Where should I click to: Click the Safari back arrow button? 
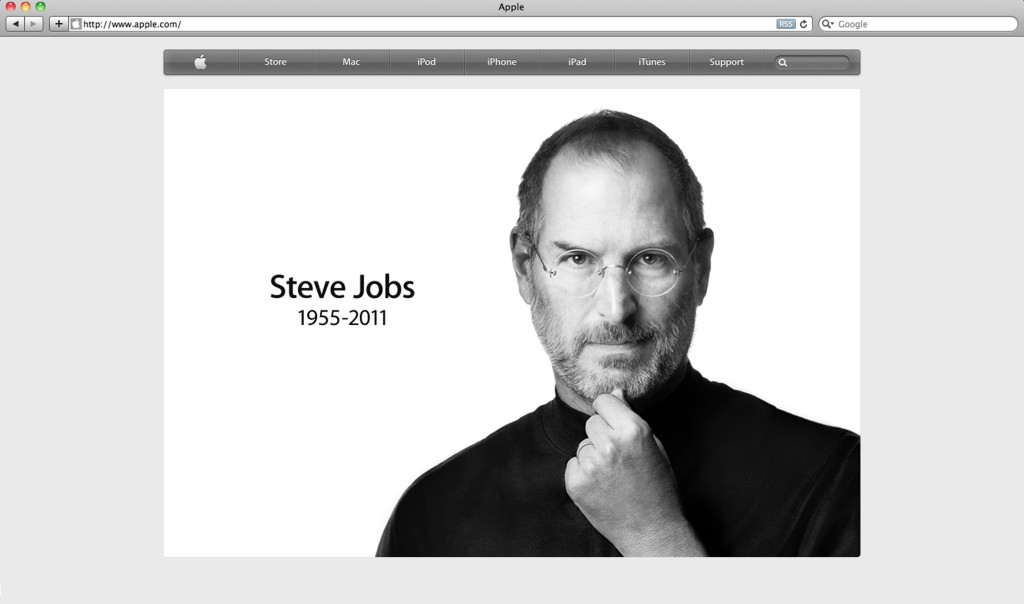[15, 24]
